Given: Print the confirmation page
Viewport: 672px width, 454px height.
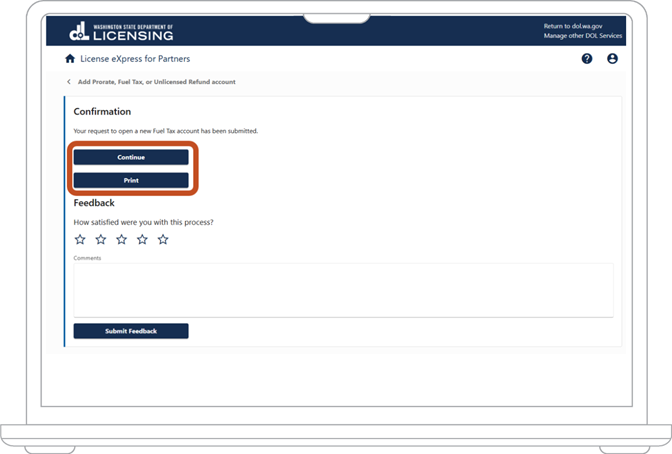Looking at the screenshot, I should [x=131, y=180].
